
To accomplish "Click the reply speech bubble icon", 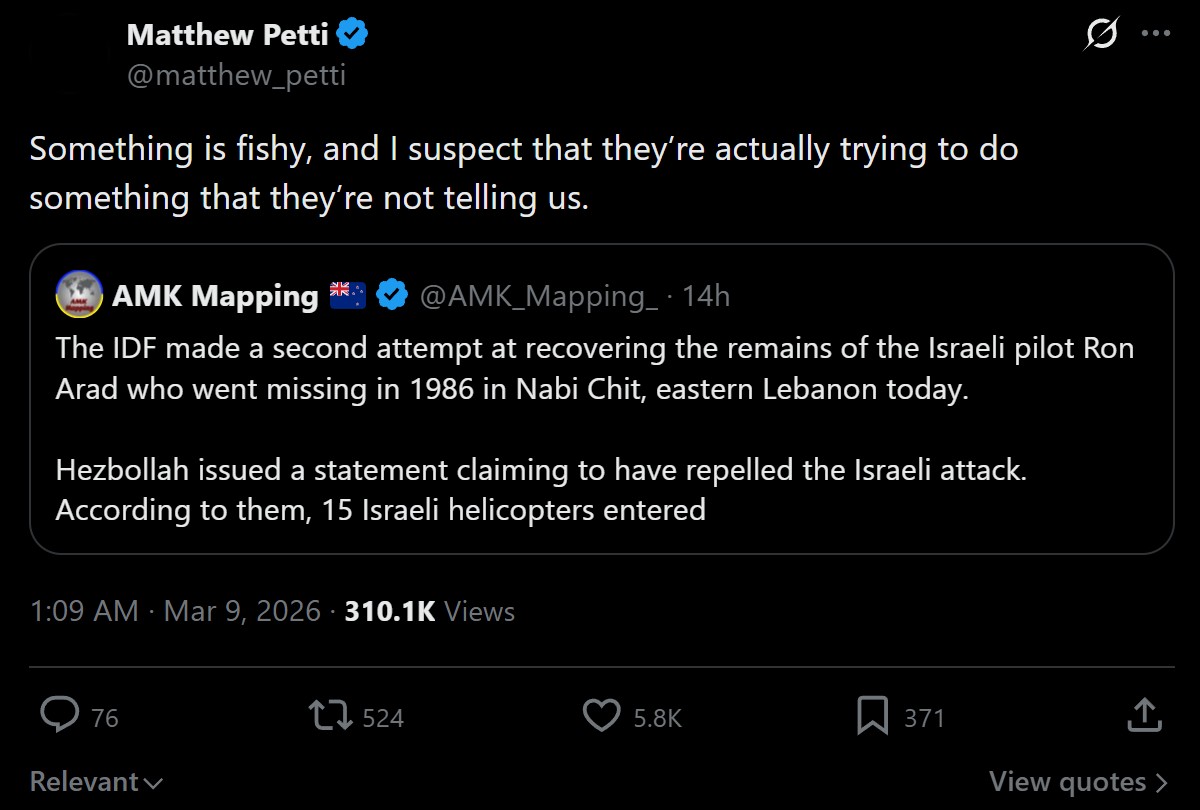I will (x=60, y=715).
